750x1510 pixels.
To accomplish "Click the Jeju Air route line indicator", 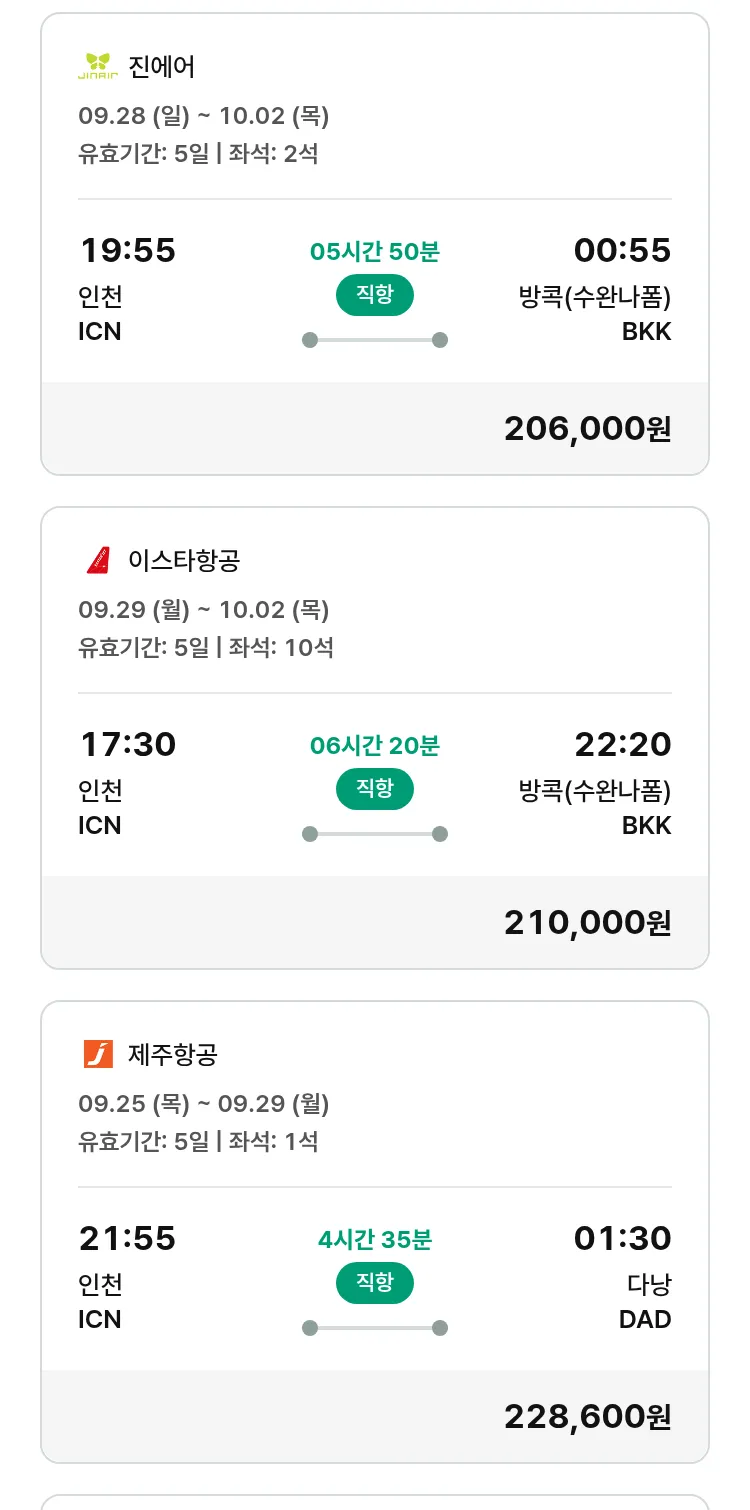I will click(x=374, y=1328).
